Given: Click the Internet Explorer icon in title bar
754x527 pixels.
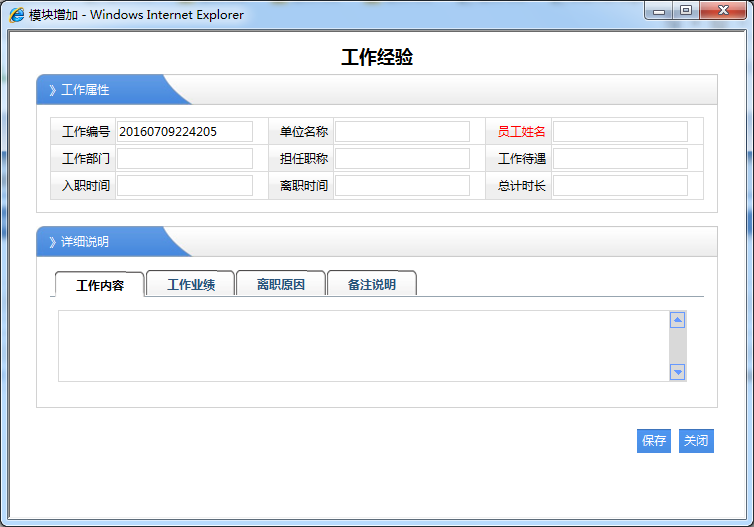Looking at the screenshot, I should coord(17,15).
